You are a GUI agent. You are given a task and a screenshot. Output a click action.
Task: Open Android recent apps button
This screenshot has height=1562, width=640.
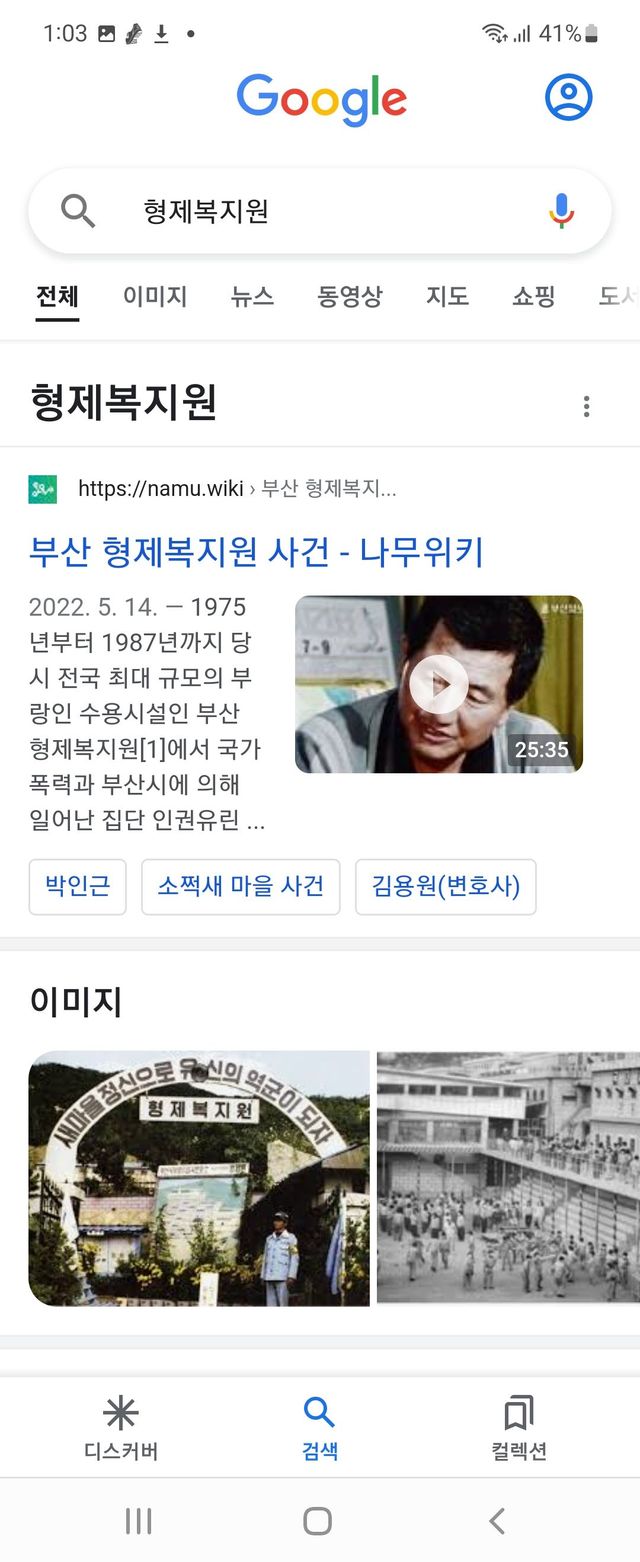click(138, 1521)
